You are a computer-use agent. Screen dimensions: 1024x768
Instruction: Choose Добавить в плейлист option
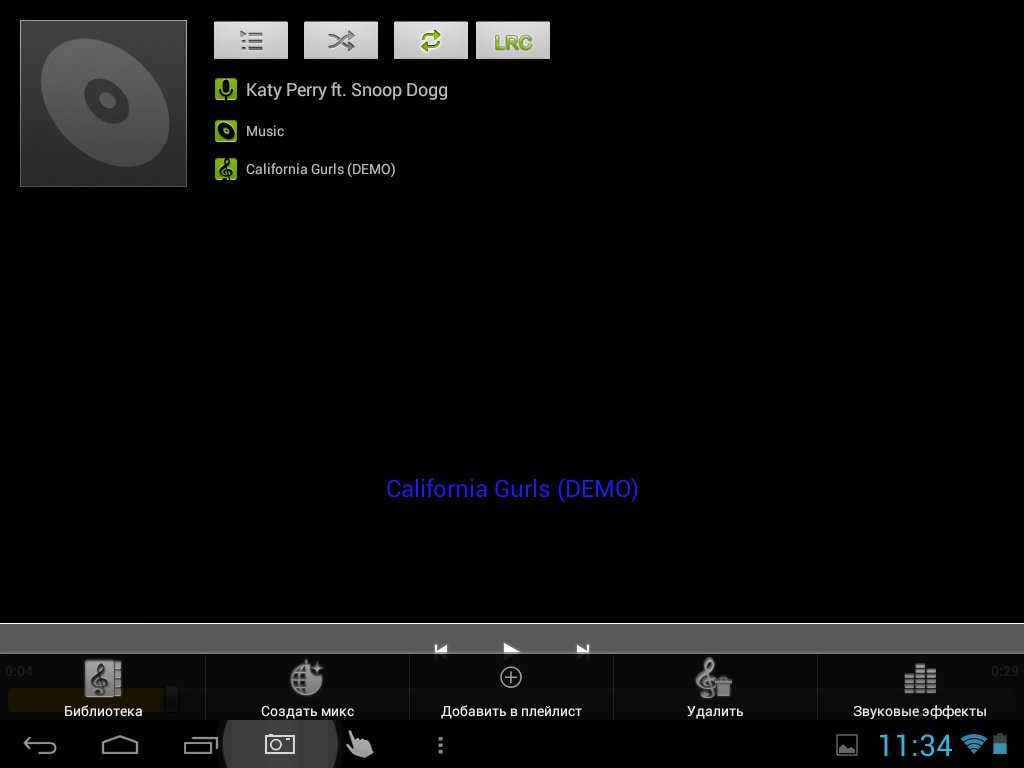(511, 688)
